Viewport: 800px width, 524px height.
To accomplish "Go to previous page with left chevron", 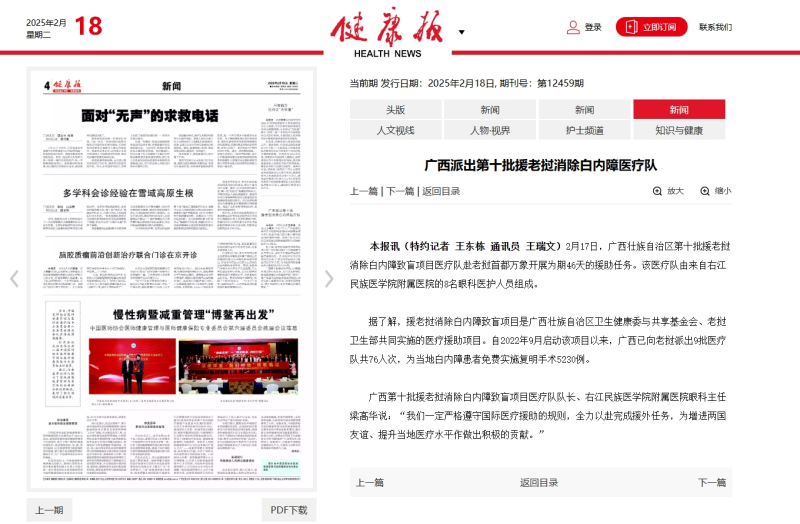I will [x=14, y=279].
